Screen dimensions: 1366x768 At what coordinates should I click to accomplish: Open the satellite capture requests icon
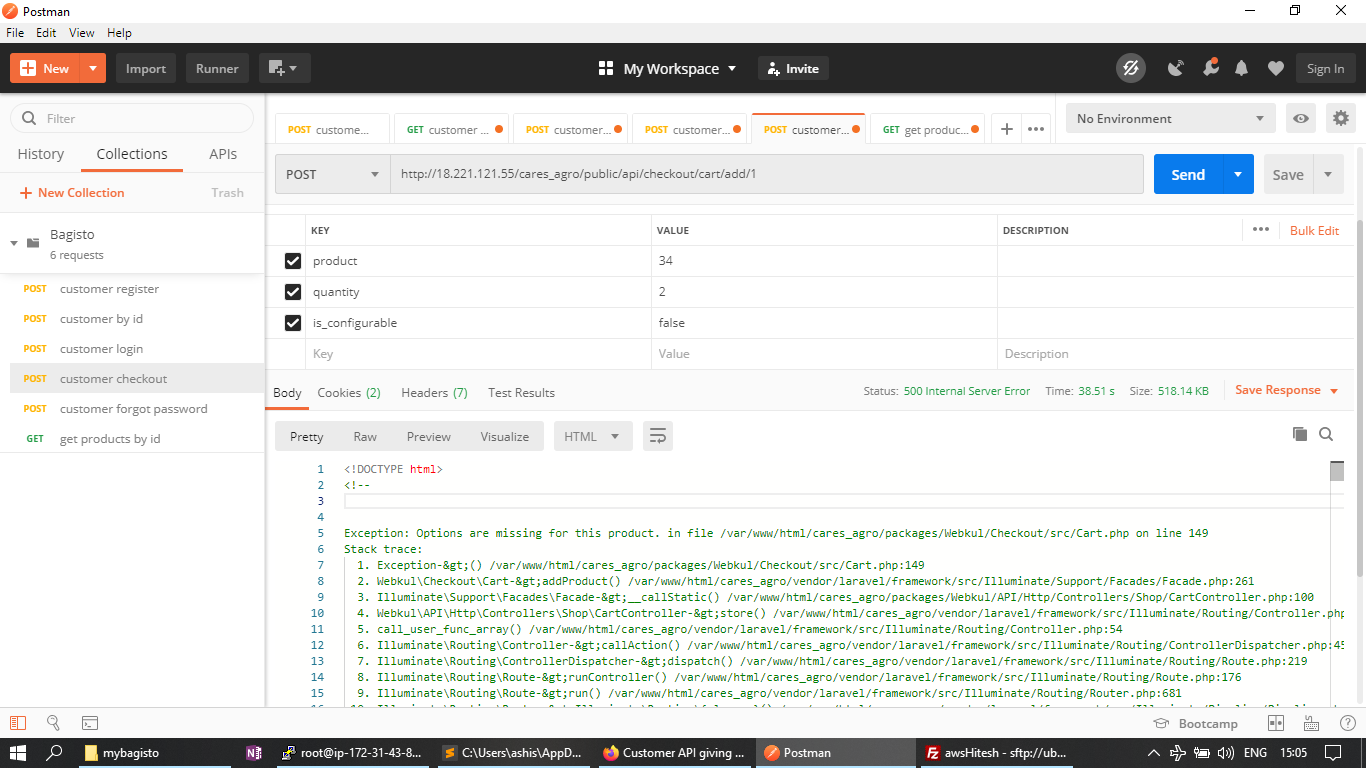[1176, 68]
